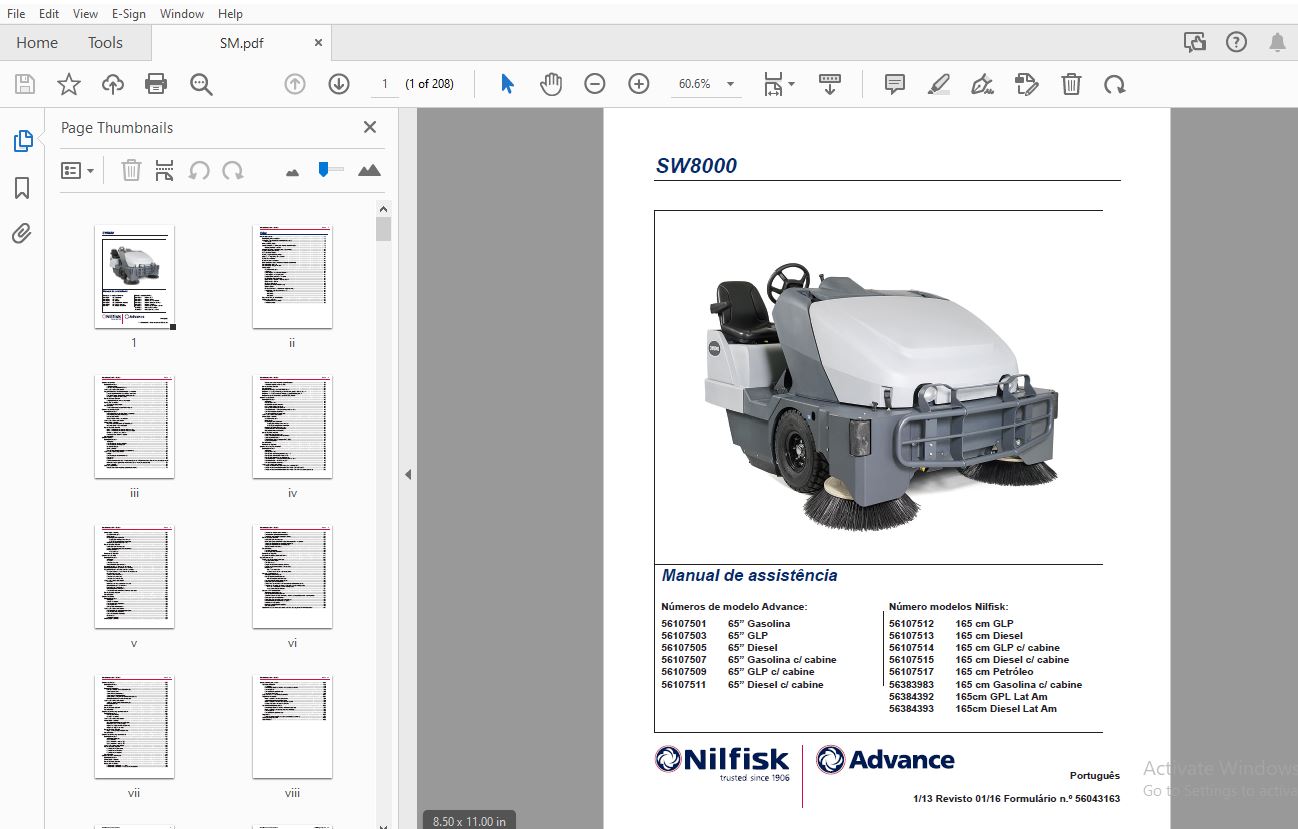
Task: Open the Edit menu
Action: click(49, 14)
